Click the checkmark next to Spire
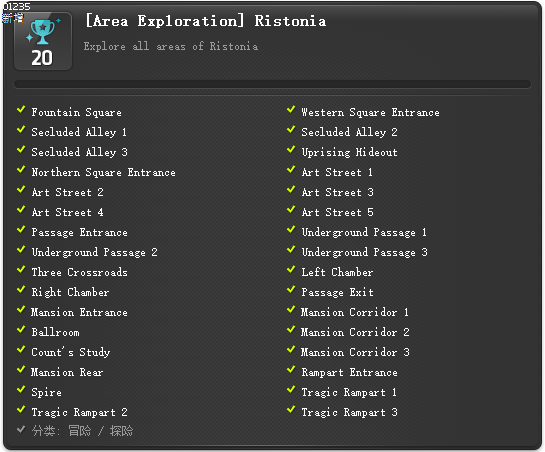Viewport: 545px width, 452px height. coord(21,390)
